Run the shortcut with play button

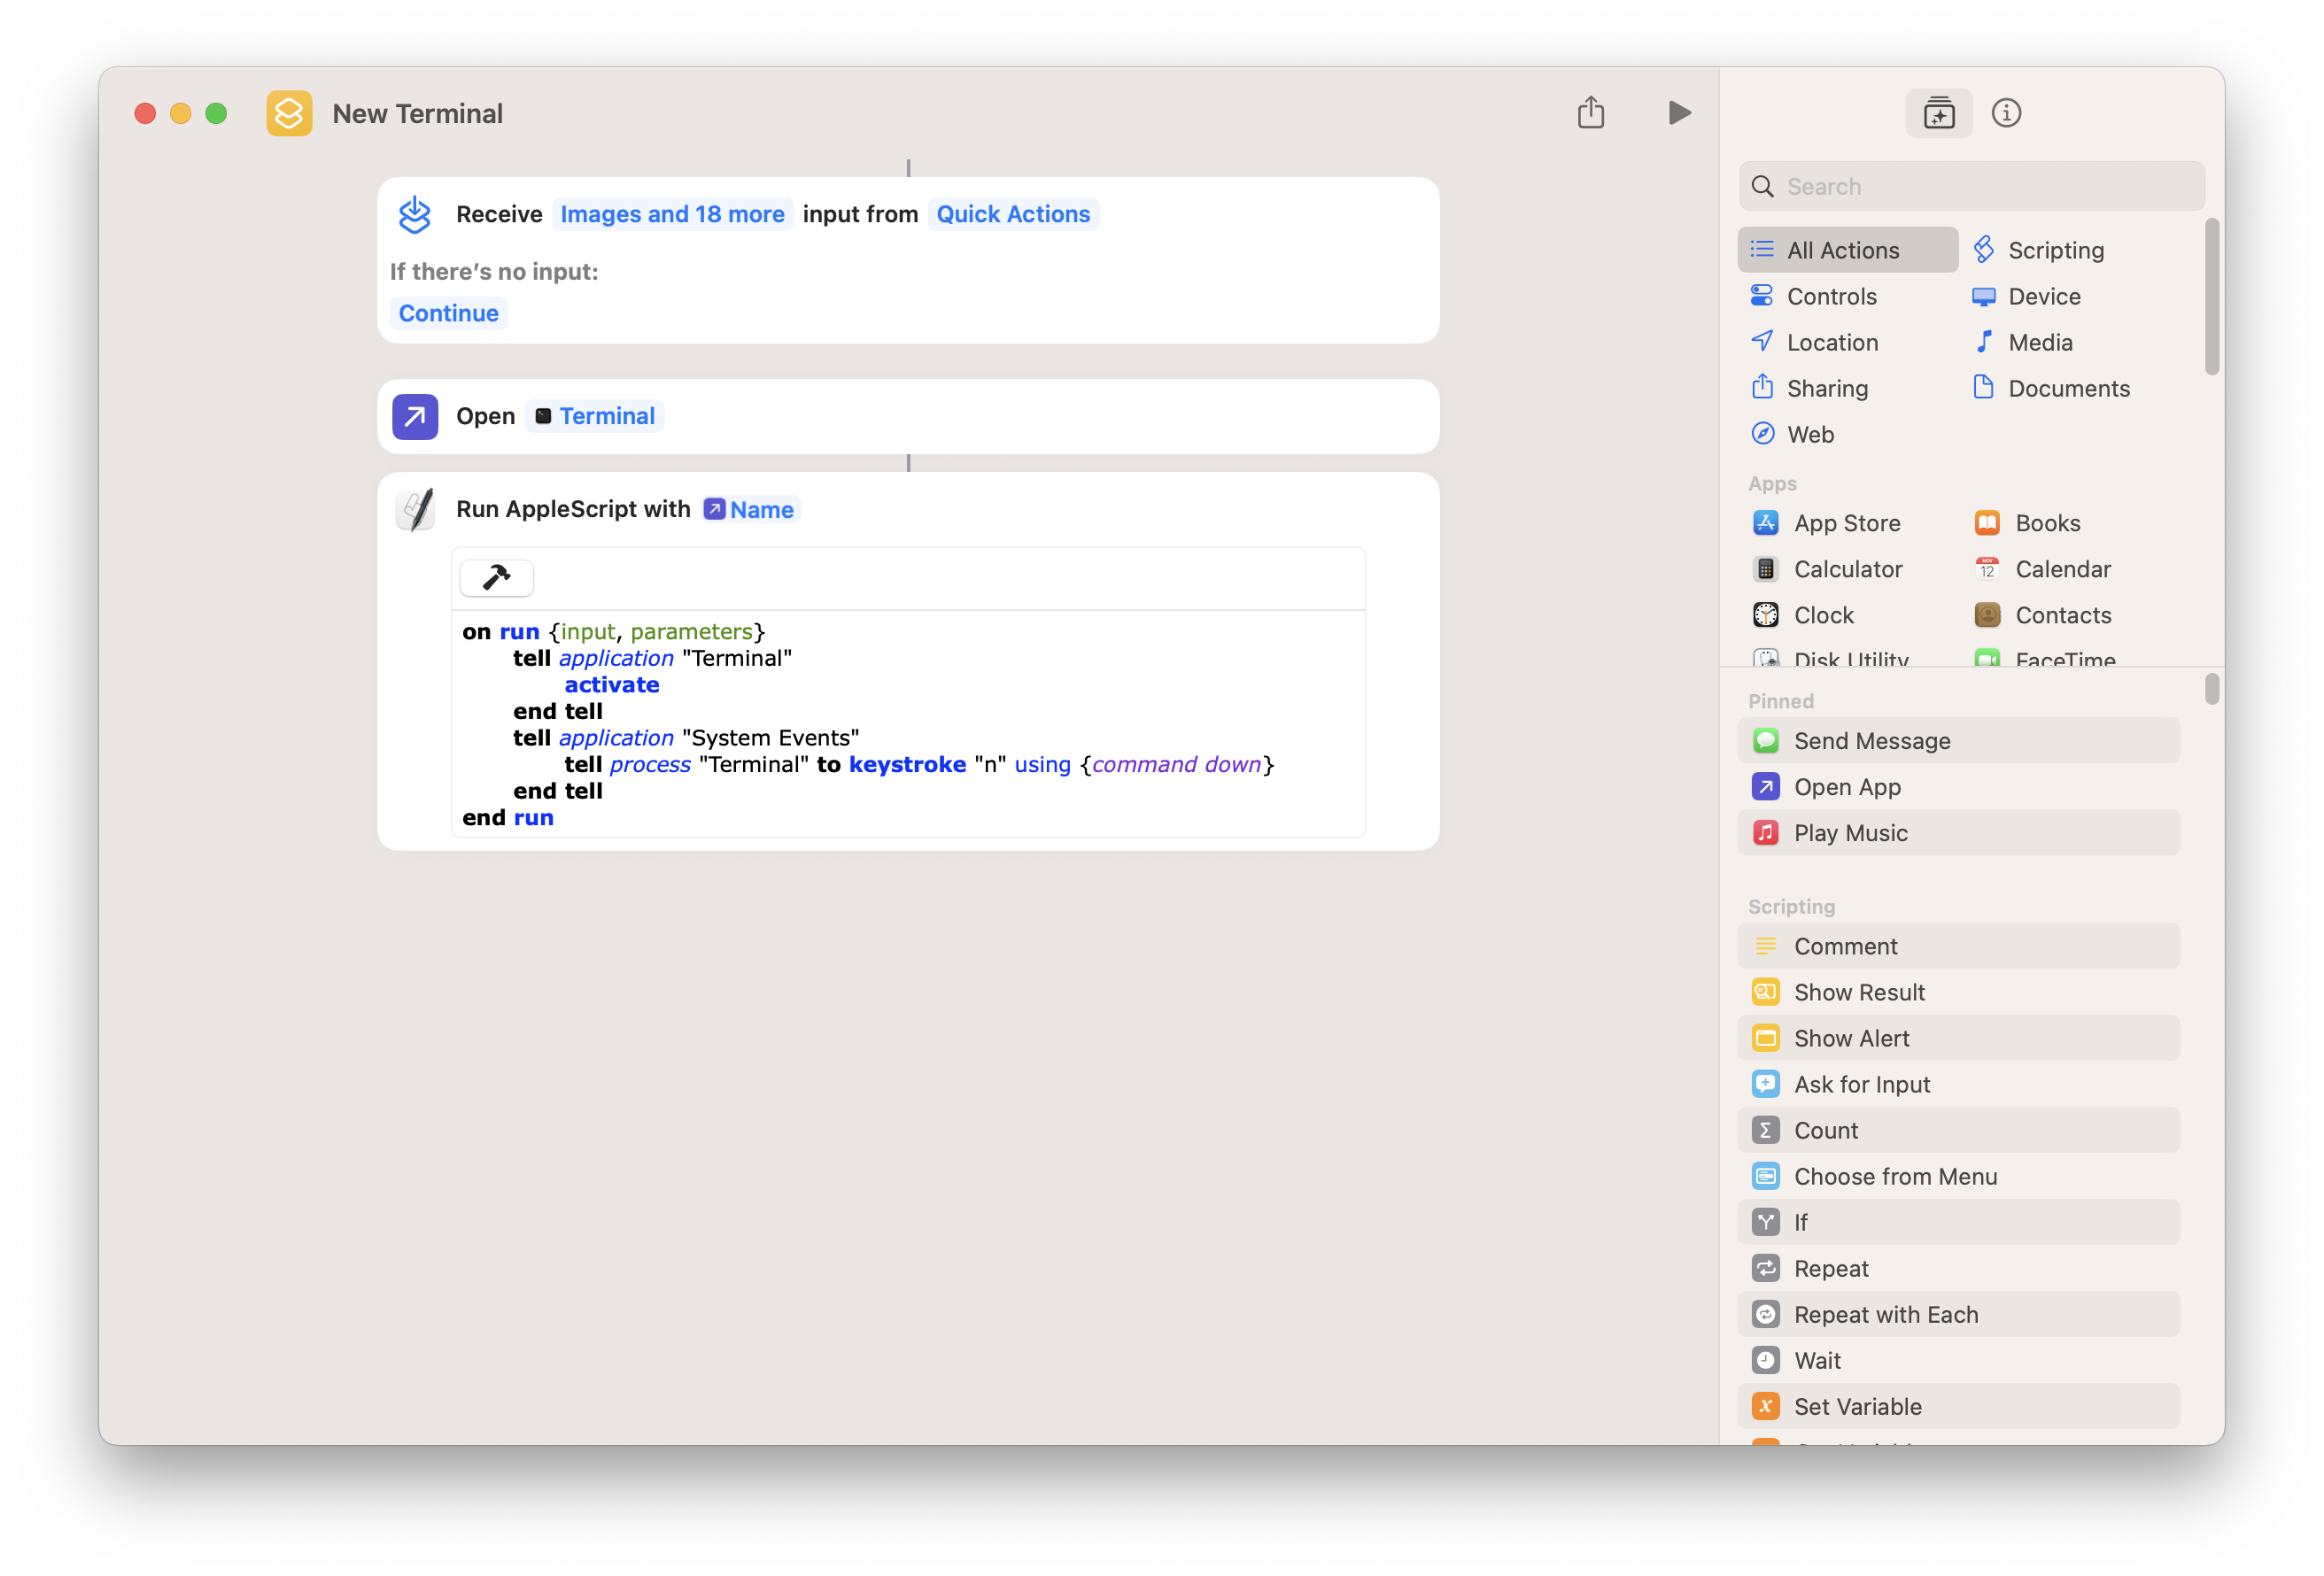click(1679, 113)
